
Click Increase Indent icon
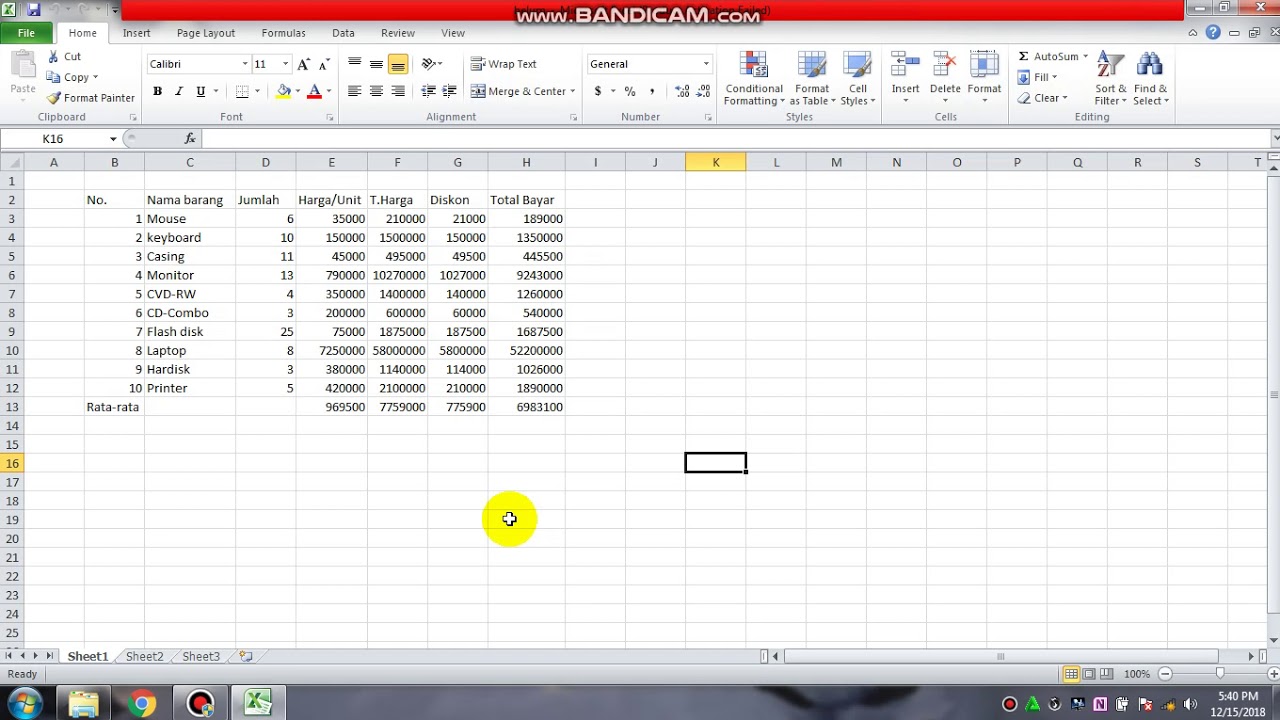tap(450, 91)
